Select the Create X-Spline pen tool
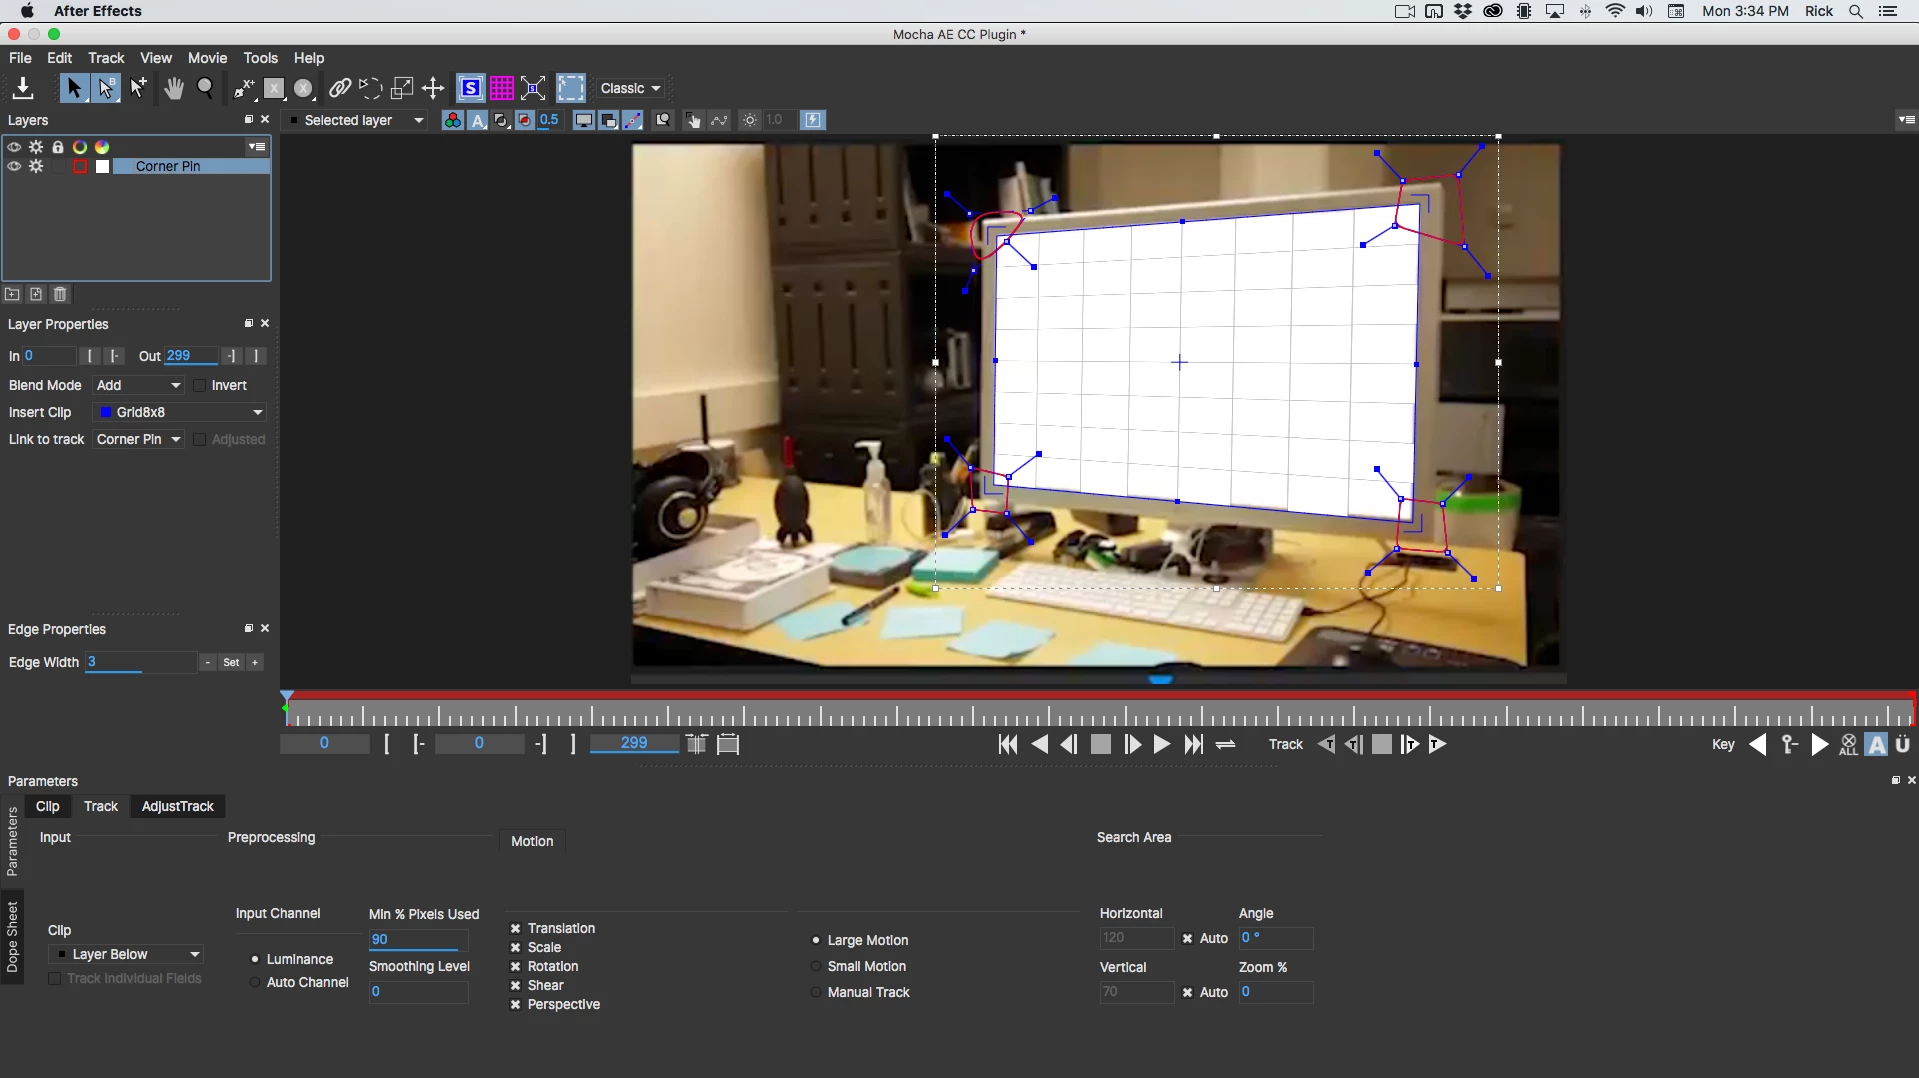 pos(243,88)
